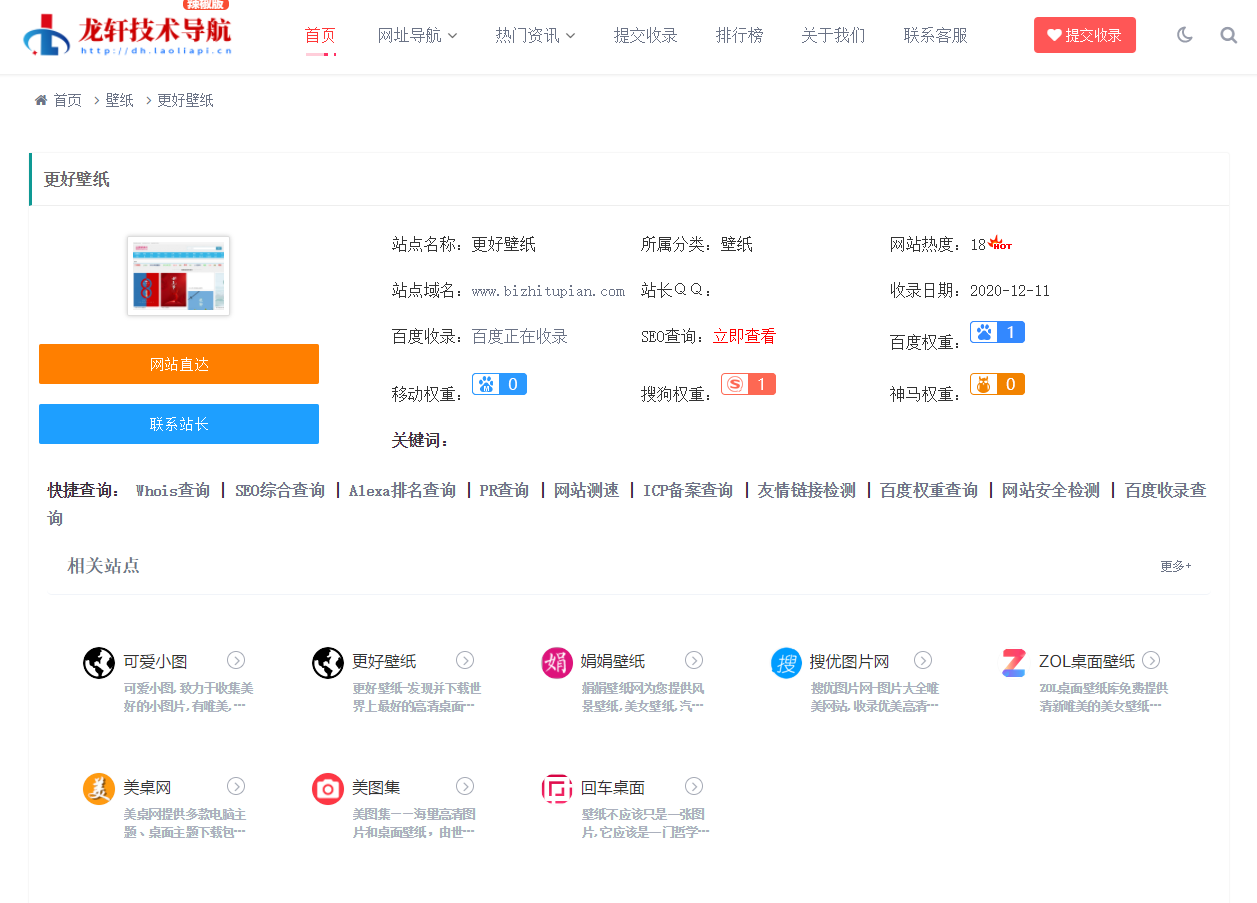Click arrow circle next to 可爱小图
The height and width of the screenshot is (903, 1257).
coord(236,660)
